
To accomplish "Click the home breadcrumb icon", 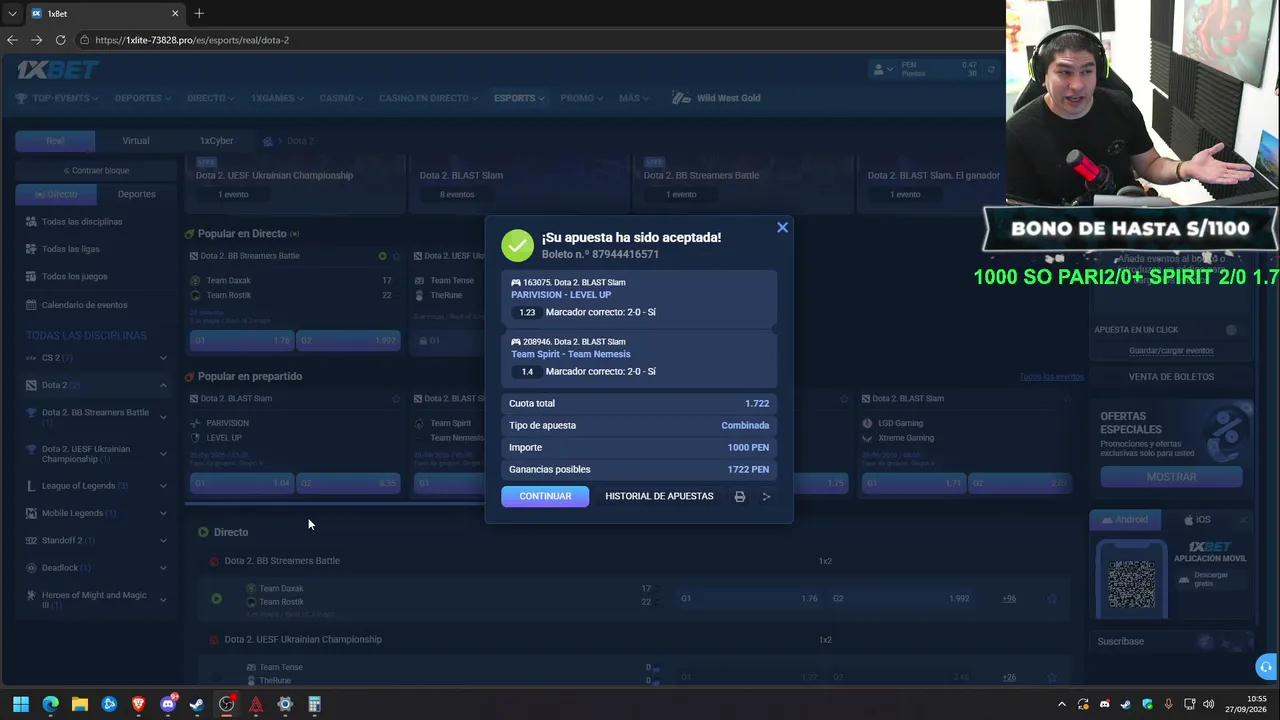I will 268,141.
